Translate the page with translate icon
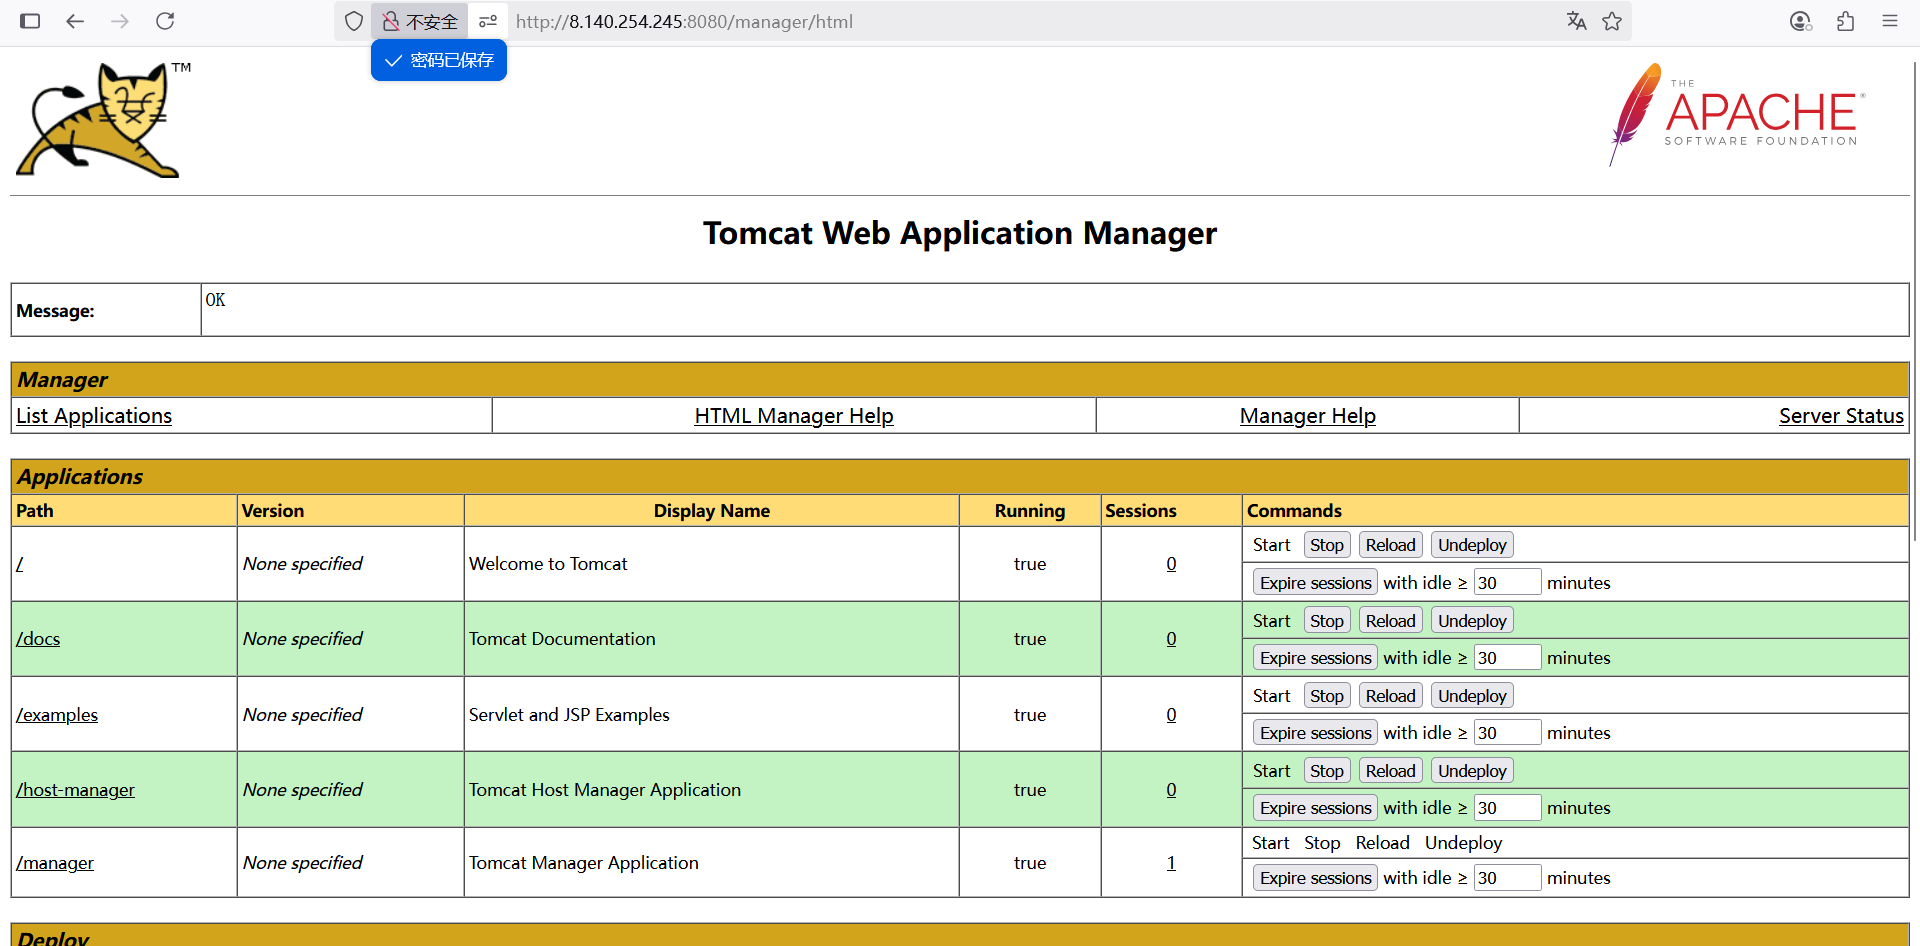 (x=1577, y=21)
